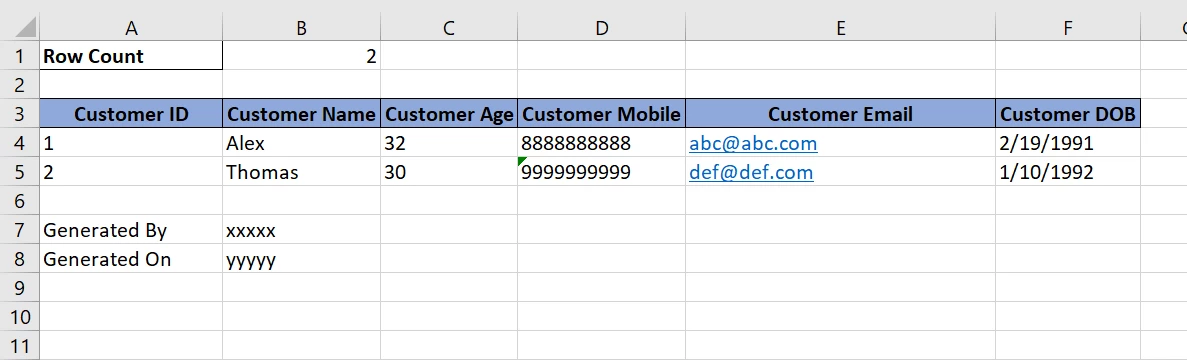Select row 5 header
This screenshot has height=360, width=1187.
(20, 172)
